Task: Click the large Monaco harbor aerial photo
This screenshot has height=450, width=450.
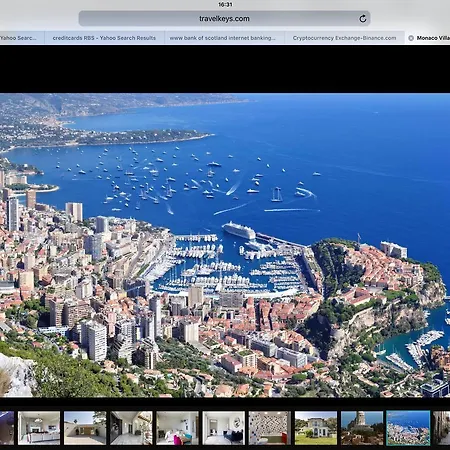Action: click(225, 245)
